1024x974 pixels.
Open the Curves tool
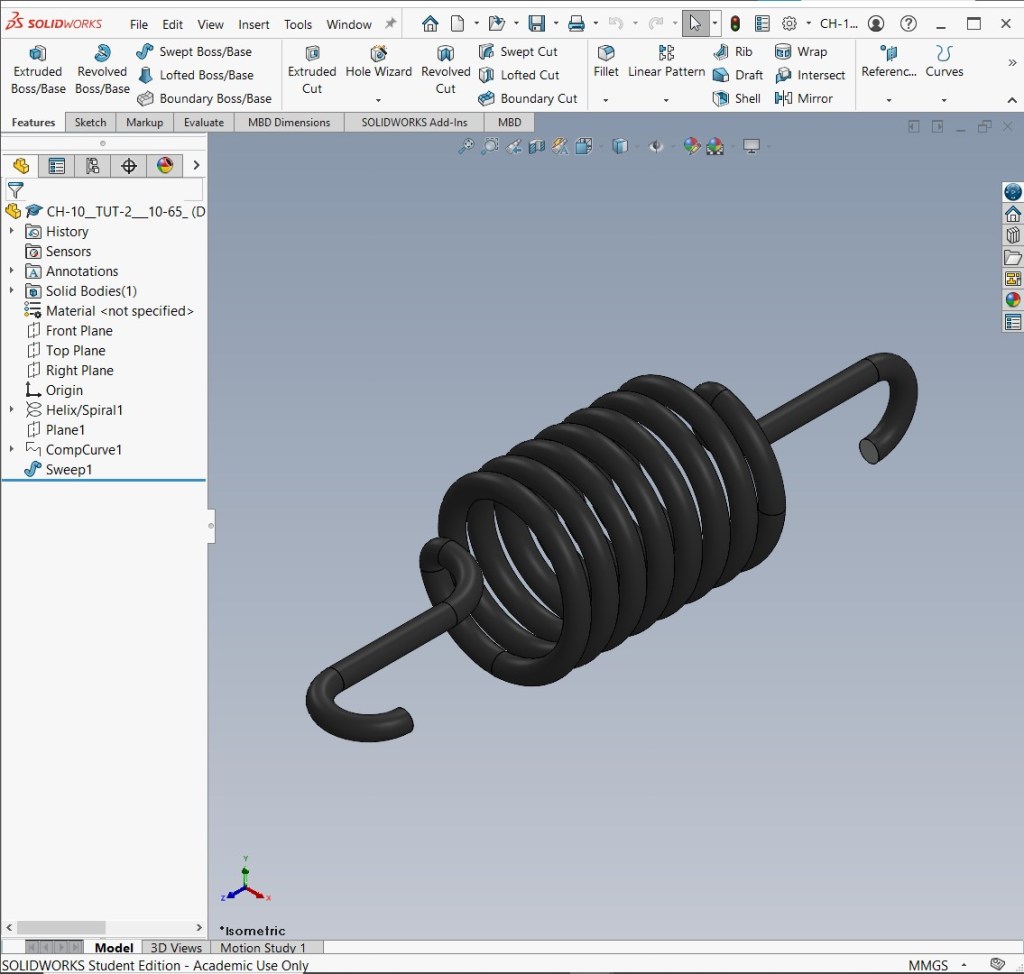944,62
